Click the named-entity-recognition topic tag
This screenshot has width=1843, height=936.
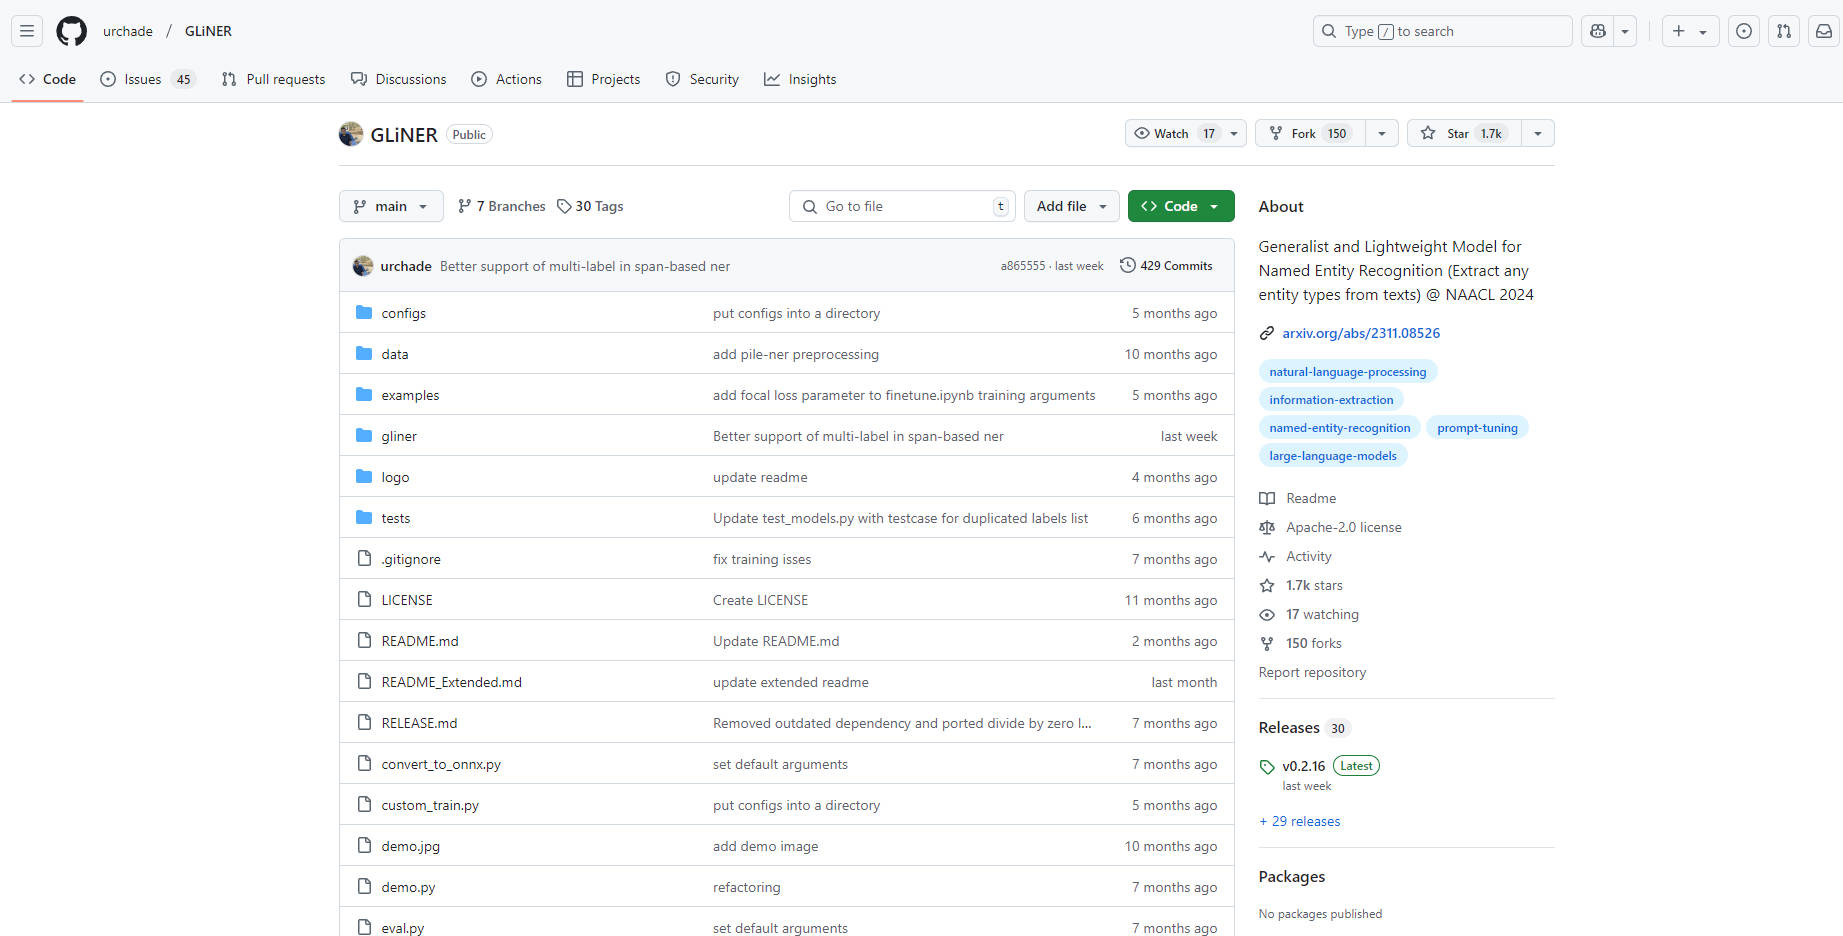(1339, 428)
